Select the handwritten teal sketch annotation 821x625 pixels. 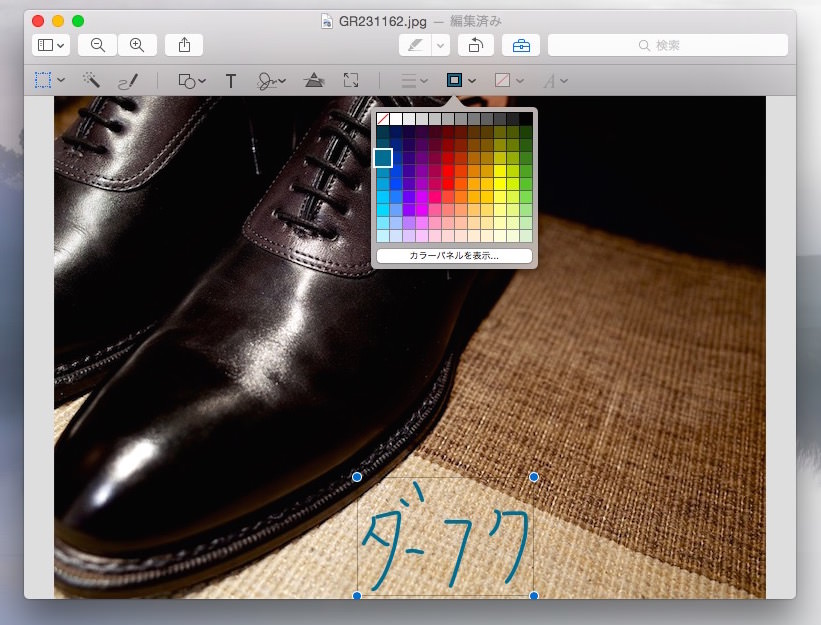pos(445,537)
